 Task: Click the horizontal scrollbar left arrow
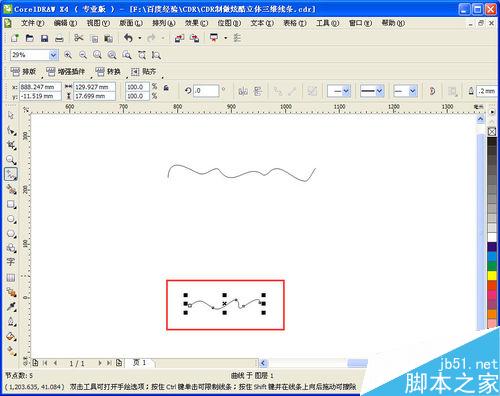(263, 363)
